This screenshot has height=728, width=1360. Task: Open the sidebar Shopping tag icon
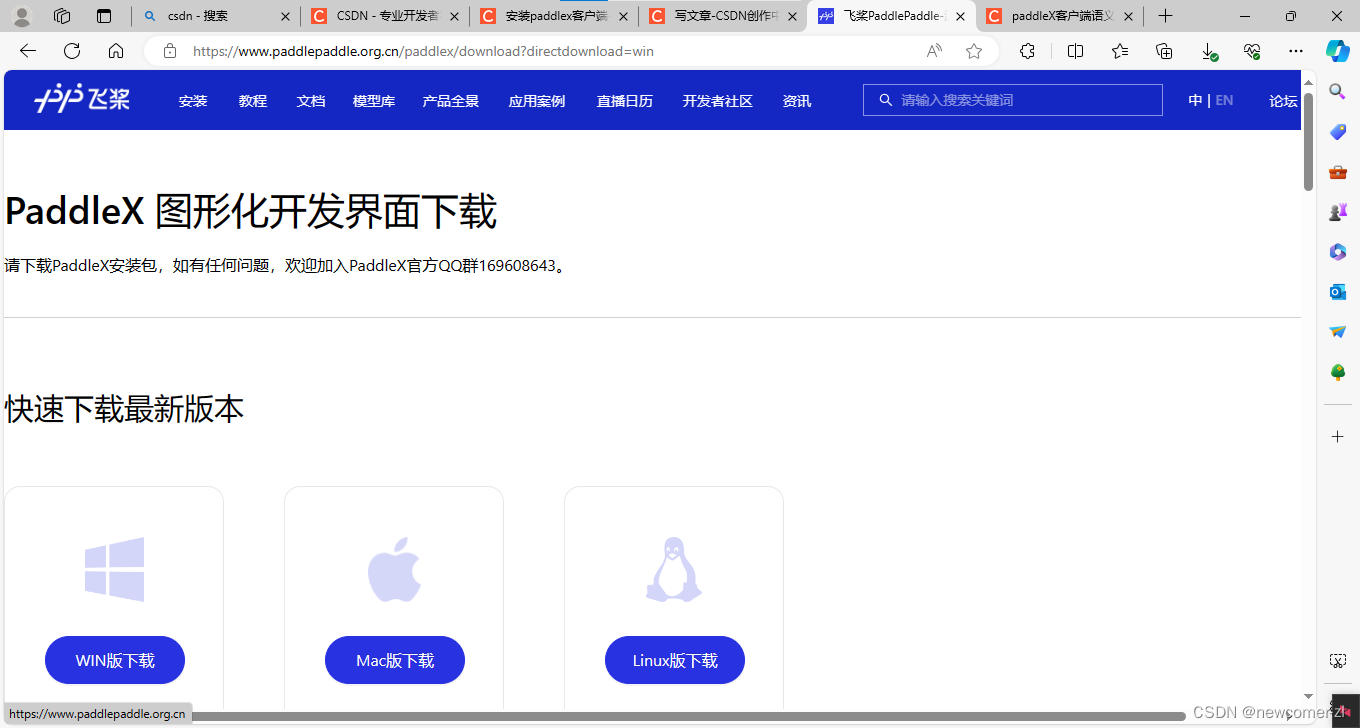1338,132
